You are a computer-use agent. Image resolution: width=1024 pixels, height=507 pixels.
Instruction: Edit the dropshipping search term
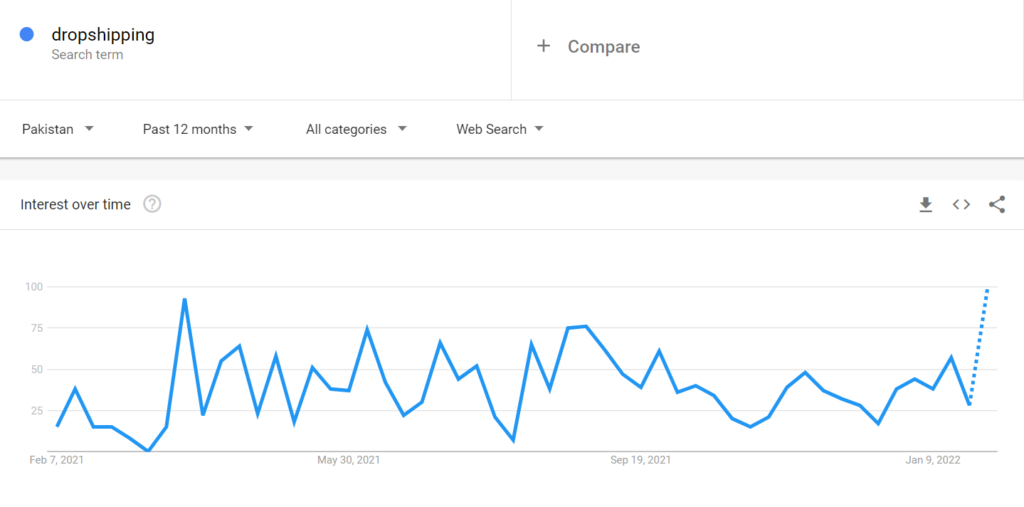click(x=103, y=35)
